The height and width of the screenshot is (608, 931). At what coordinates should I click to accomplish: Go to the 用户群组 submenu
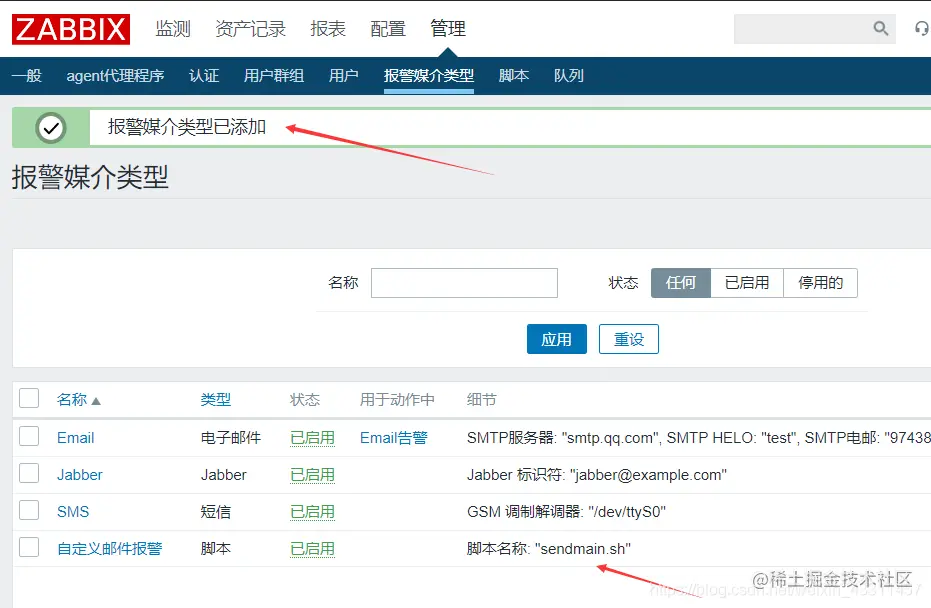coord(274,75)
